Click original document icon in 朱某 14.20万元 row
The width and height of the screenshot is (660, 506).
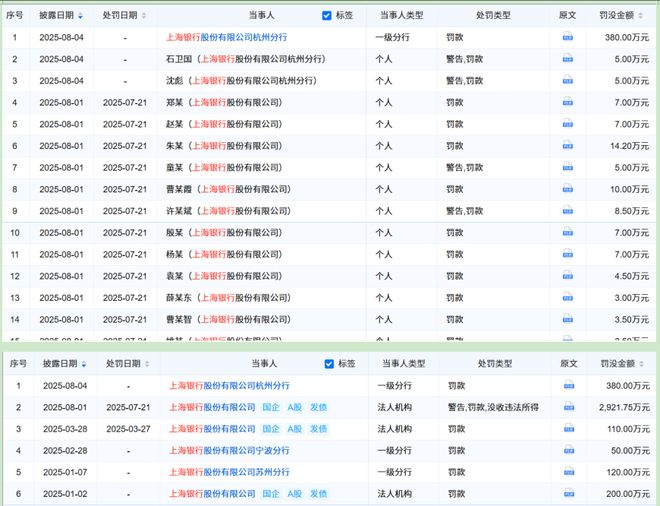coord(568,146)
